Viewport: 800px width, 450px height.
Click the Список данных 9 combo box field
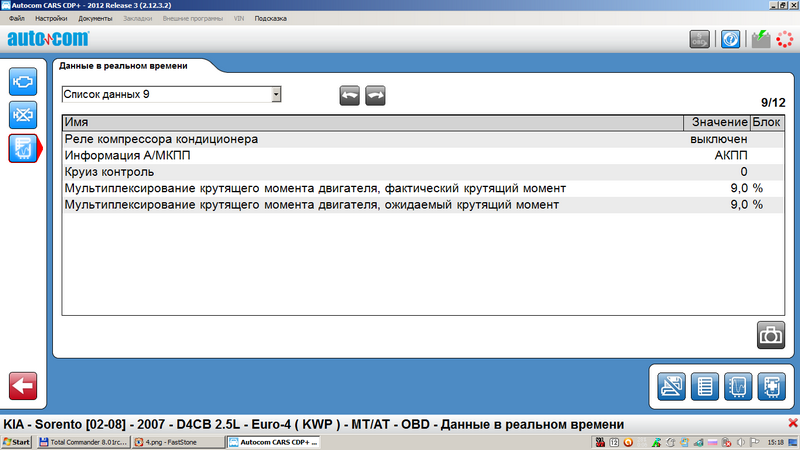(x=171, y=94)
